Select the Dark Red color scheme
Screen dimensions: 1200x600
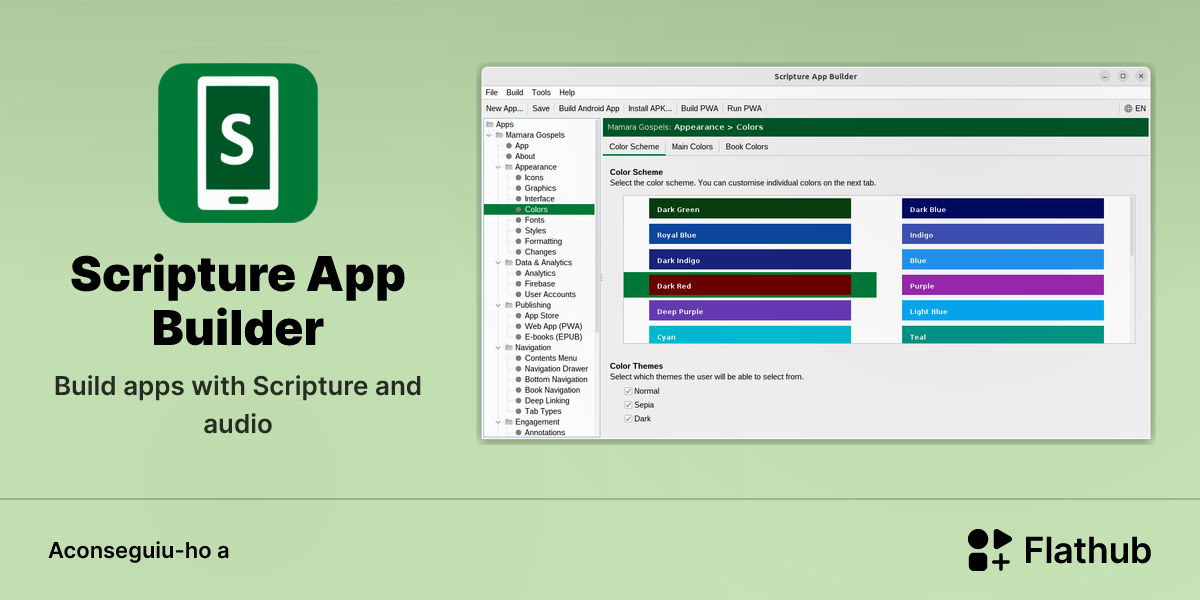pyautogui.click(x=750, y=286)
